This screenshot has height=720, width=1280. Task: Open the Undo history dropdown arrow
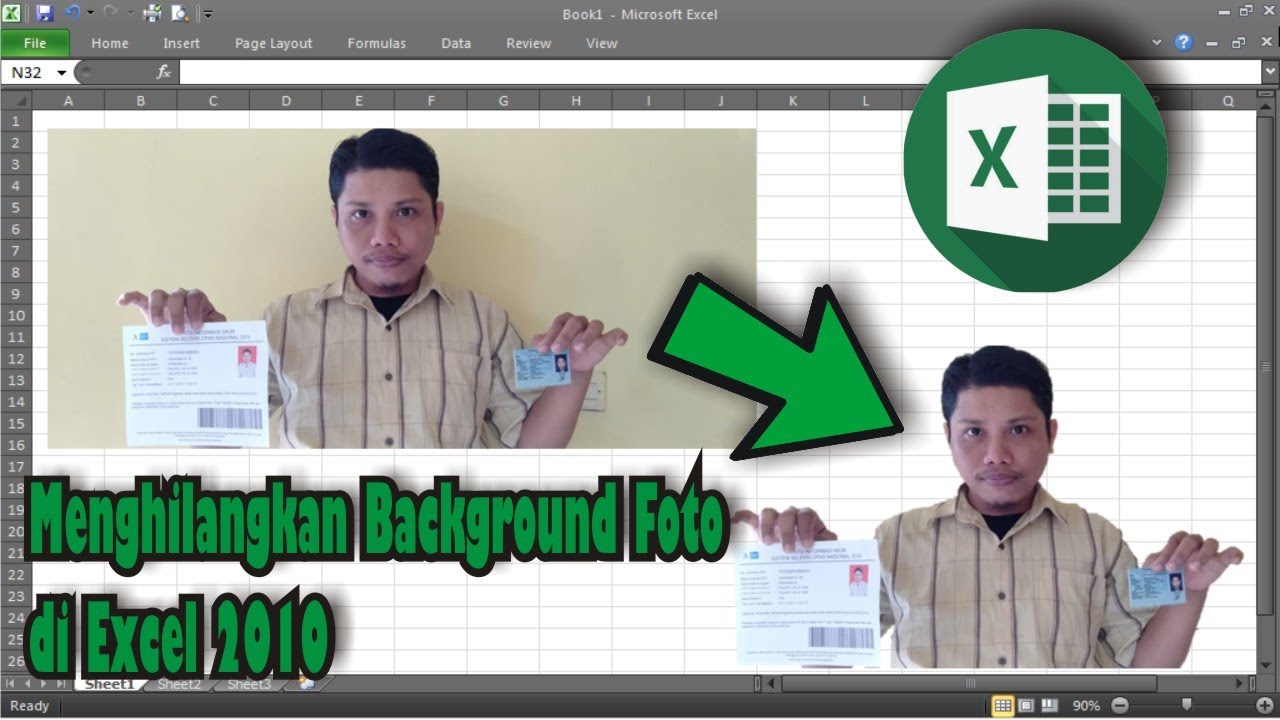point(89,13)
